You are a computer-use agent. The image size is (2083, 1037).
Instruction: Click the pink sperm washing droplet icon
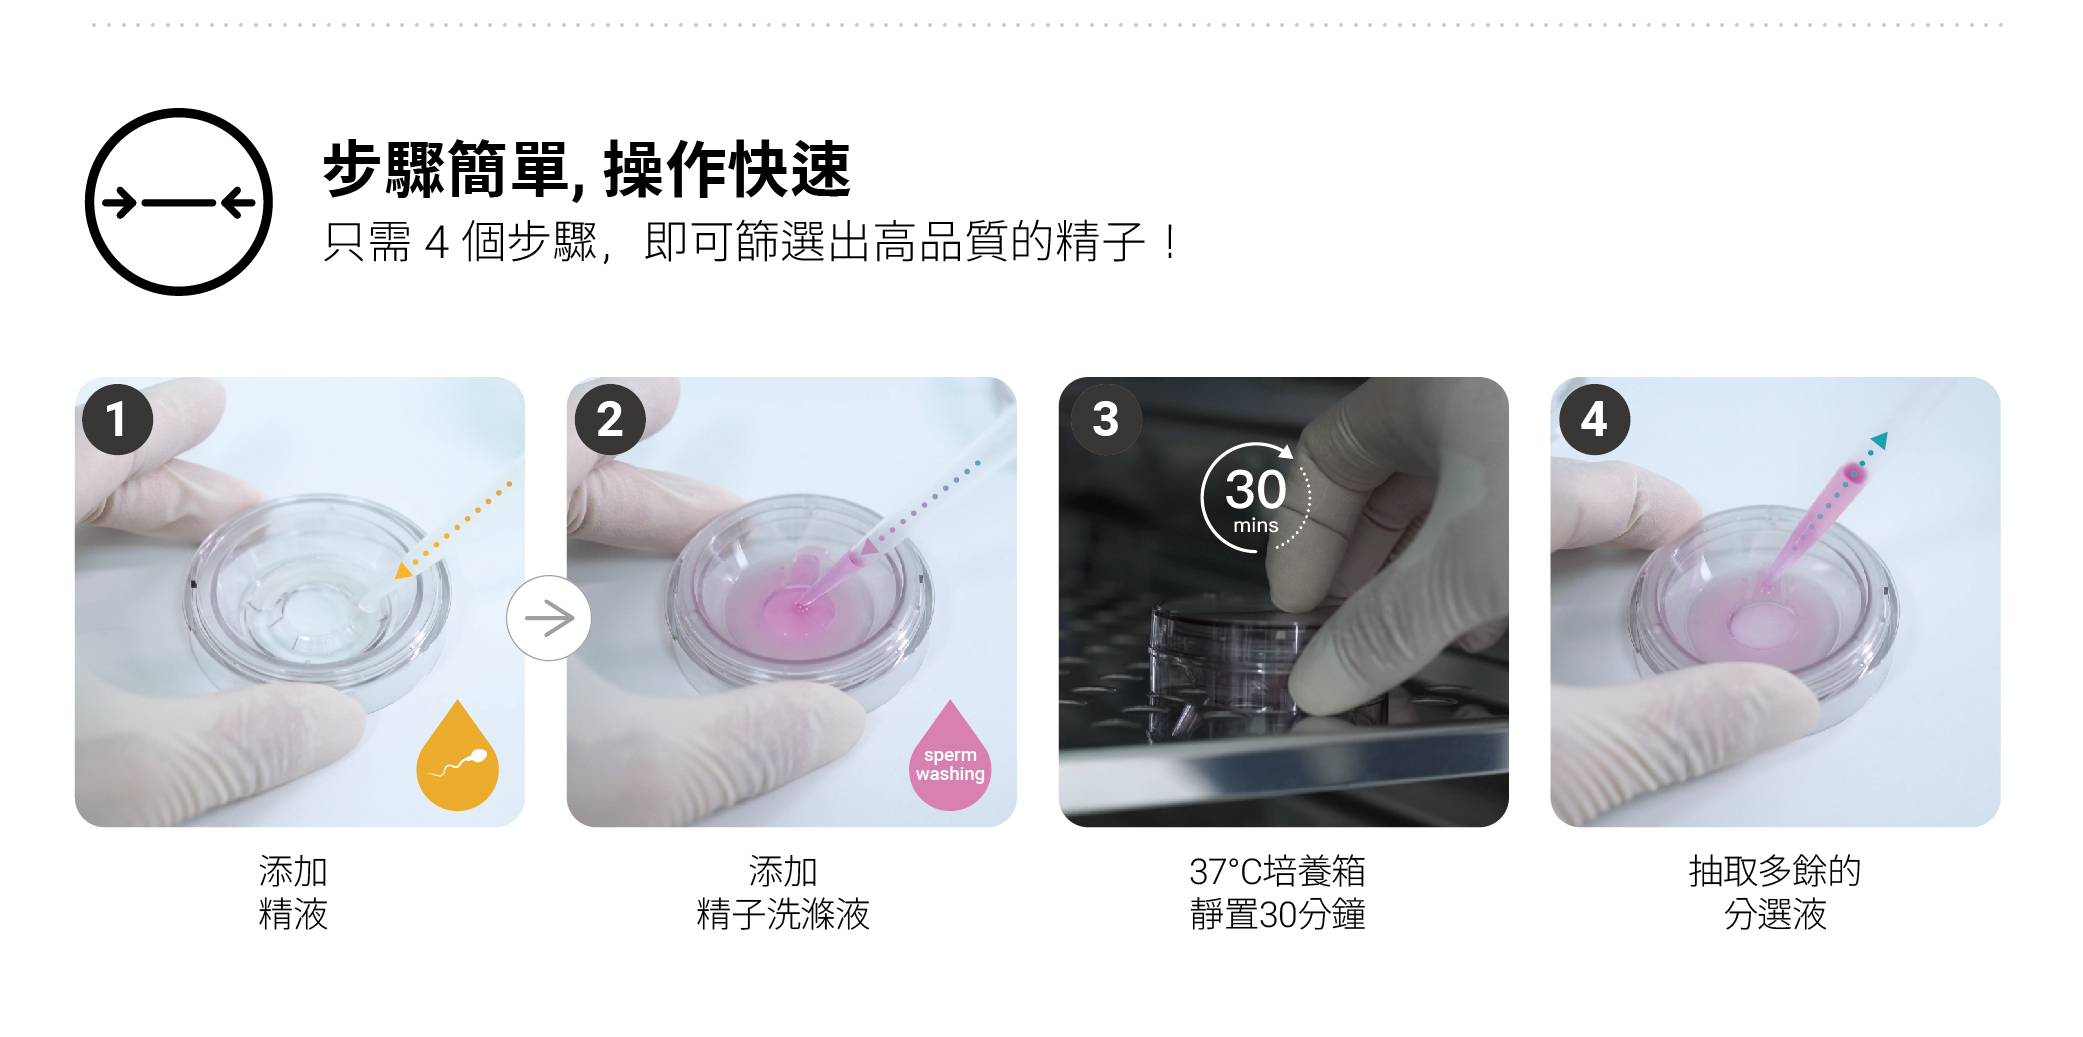coord(950,756)
